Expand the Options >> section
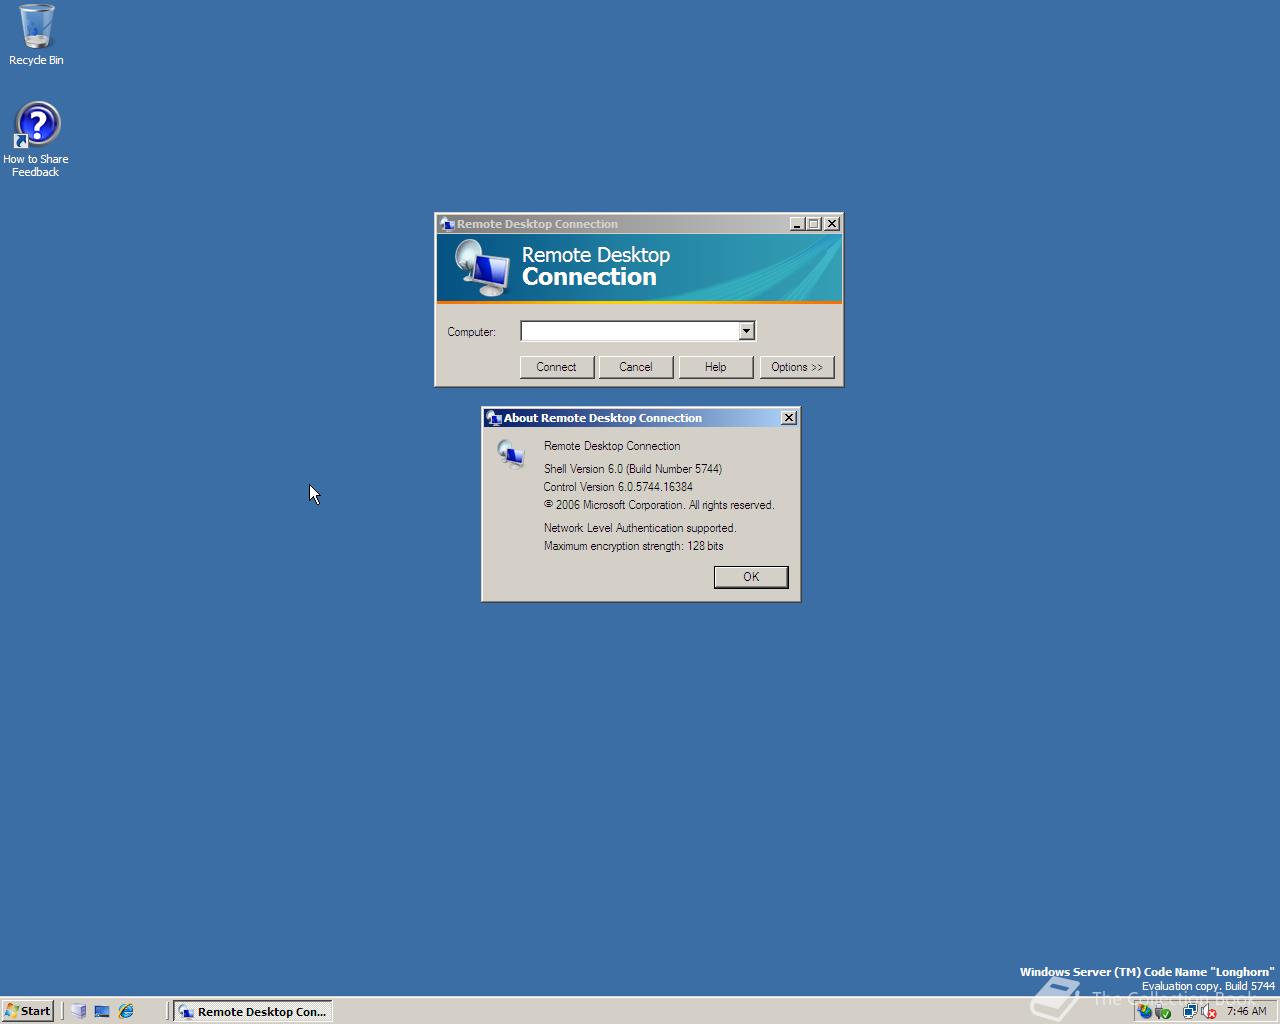Image resolution: width=1280 pixels, height=1024 pixels. [x=797, y=367]
